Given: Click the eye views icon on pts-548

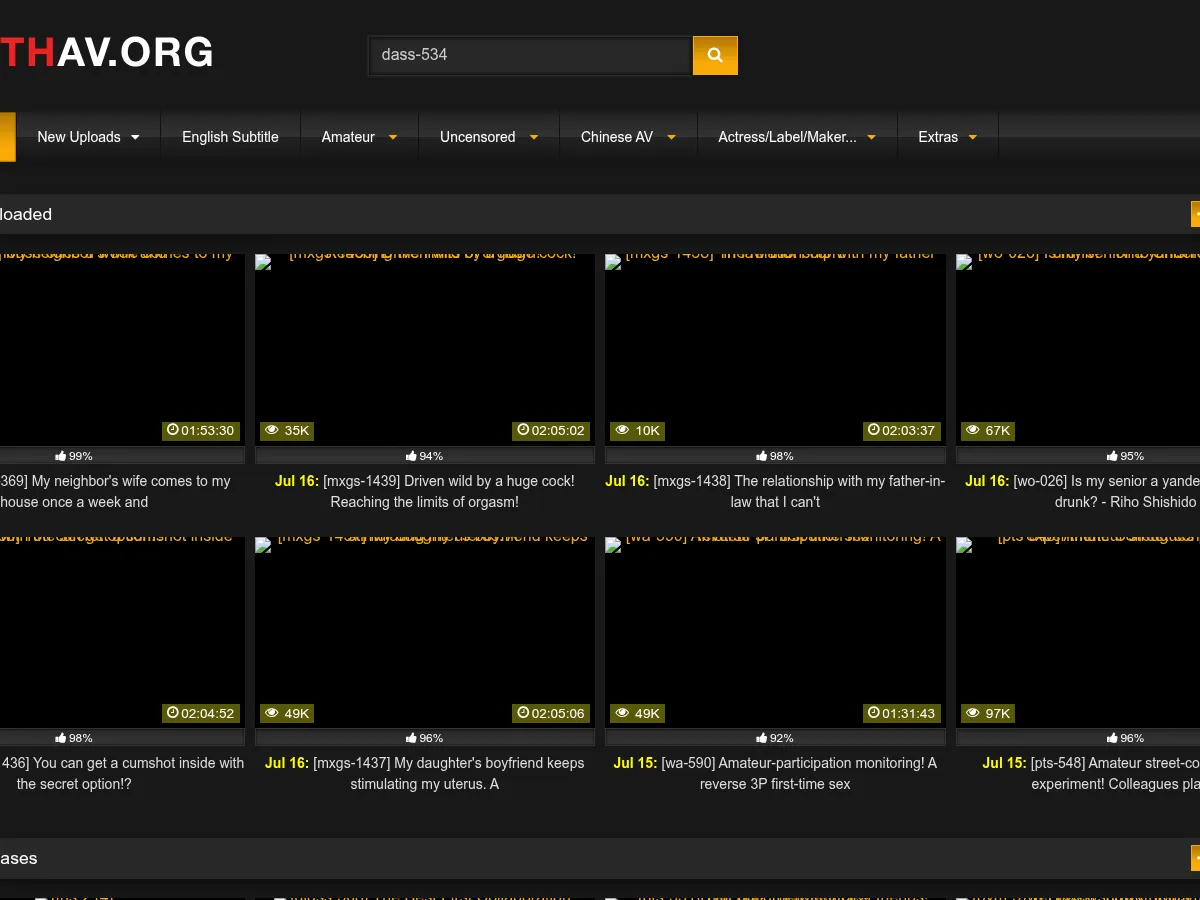Looking at the screenshot, I should coord(972,713).
